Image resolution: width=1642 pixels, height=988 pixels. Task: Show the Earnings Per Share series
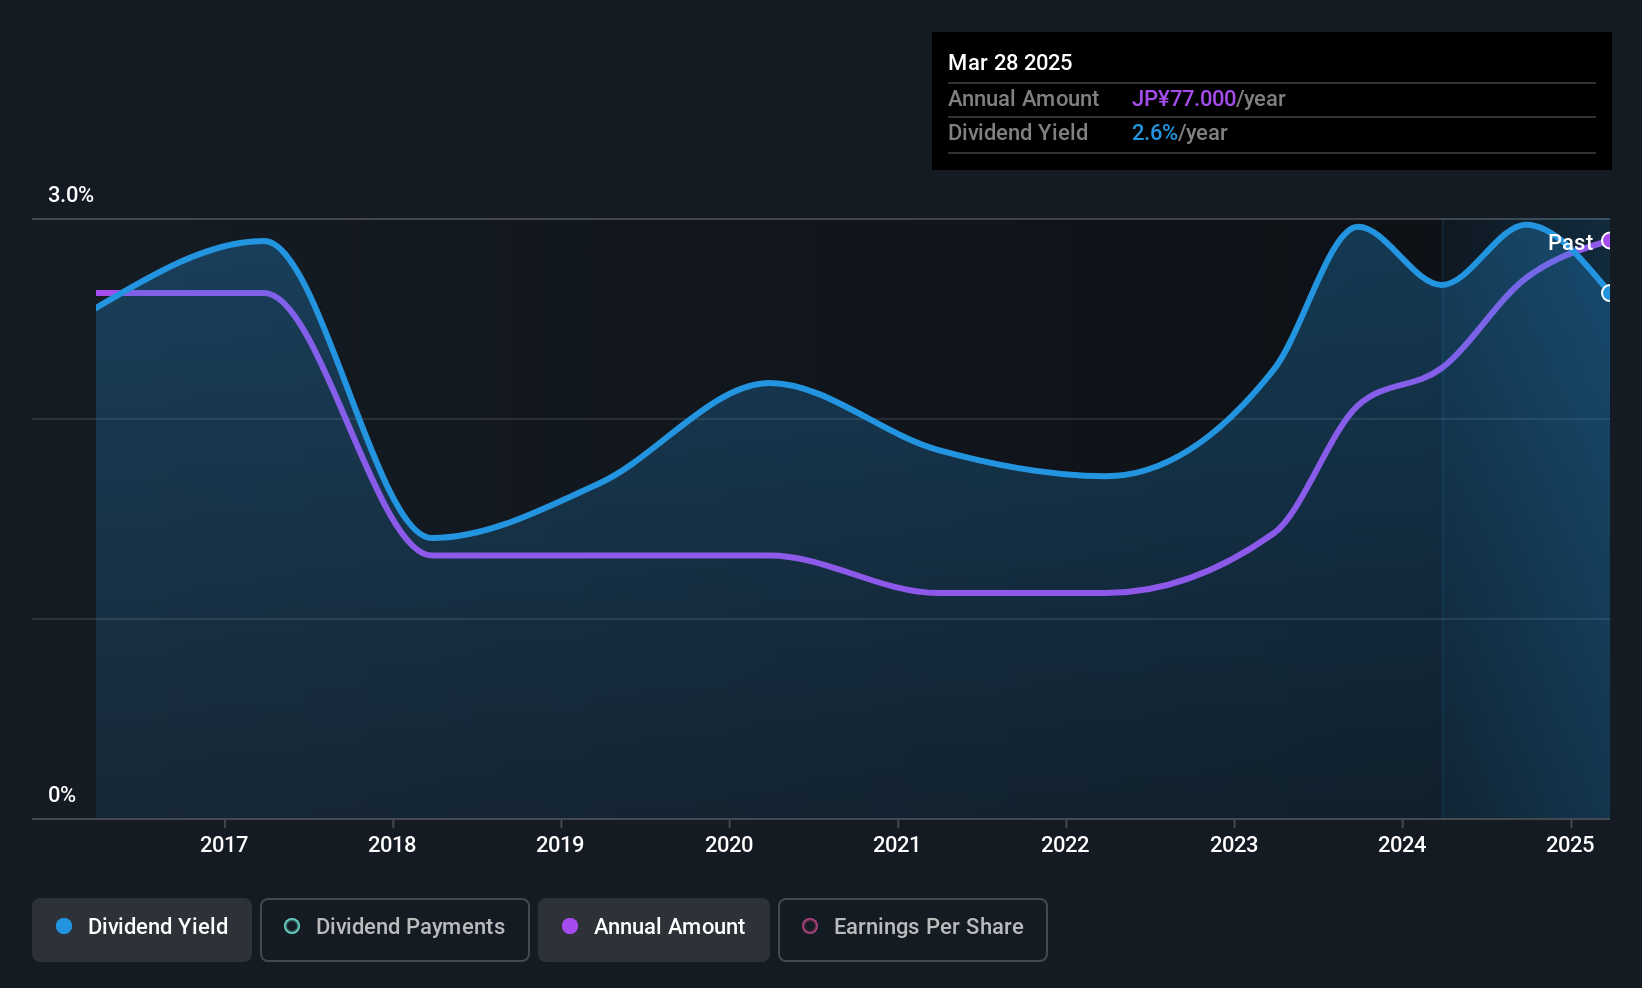(912, 929)
